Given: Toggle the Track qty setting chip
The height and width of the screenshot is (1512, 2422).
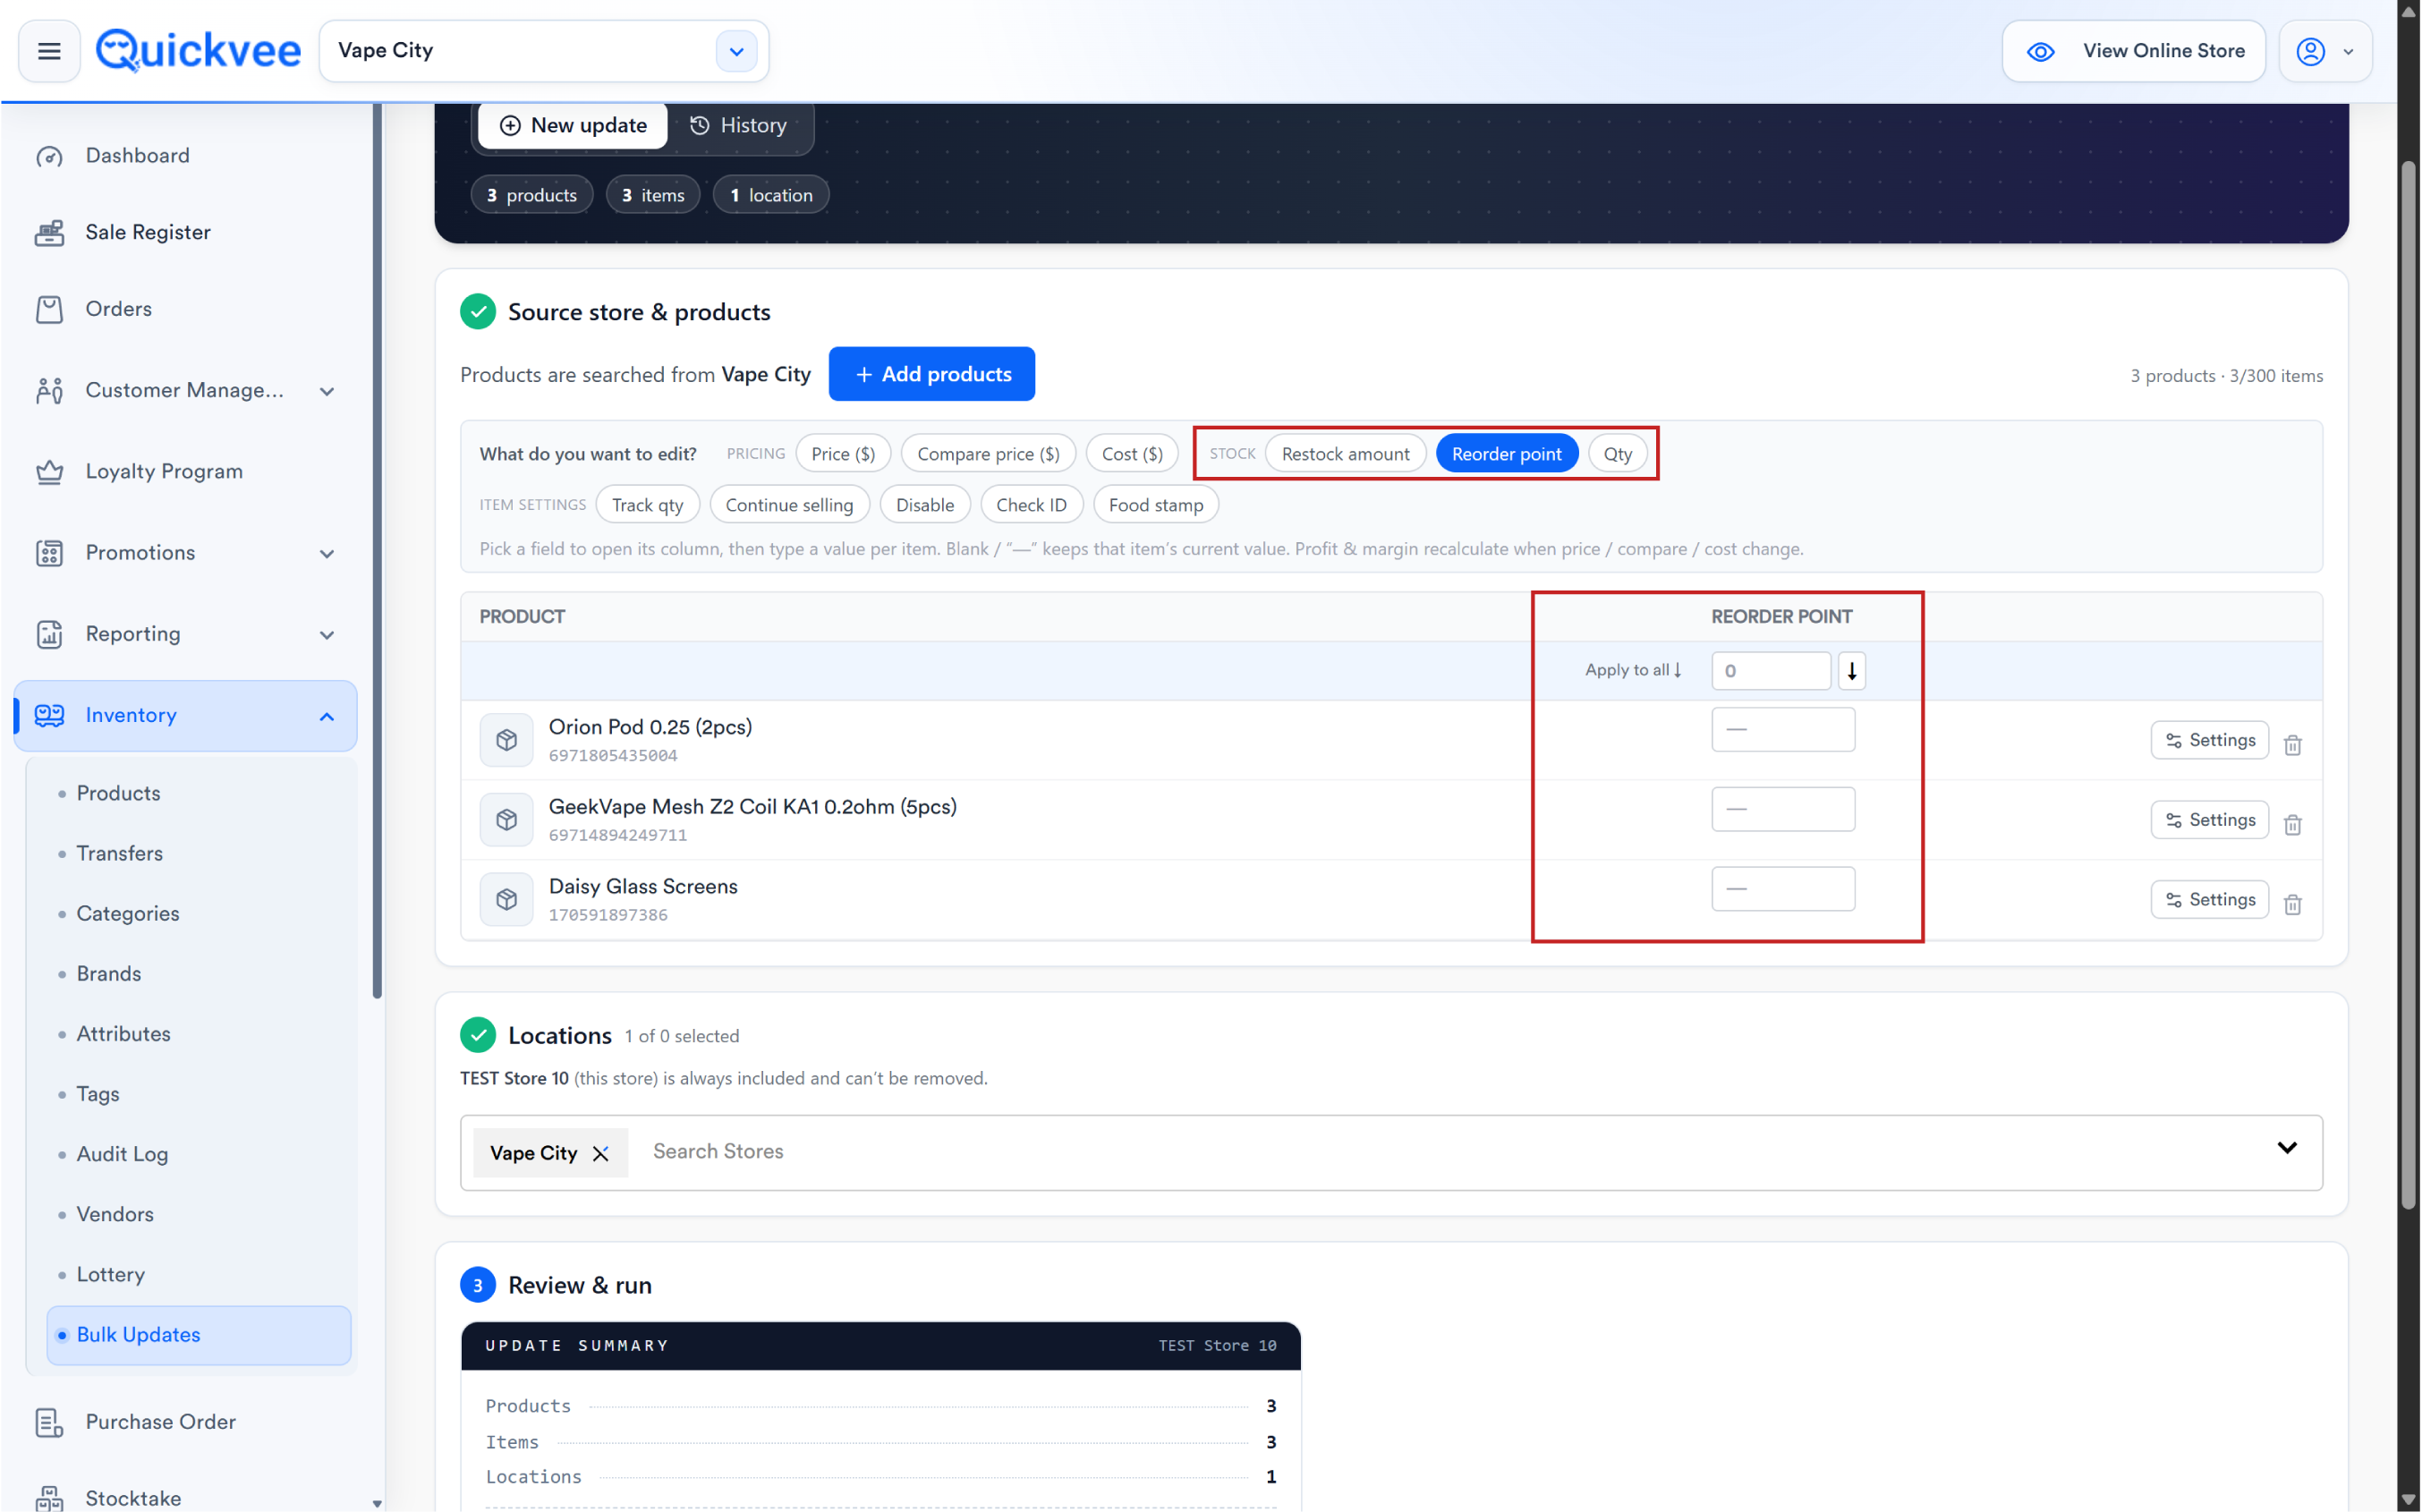Looking at the screenshot, I should click(647, 505).
